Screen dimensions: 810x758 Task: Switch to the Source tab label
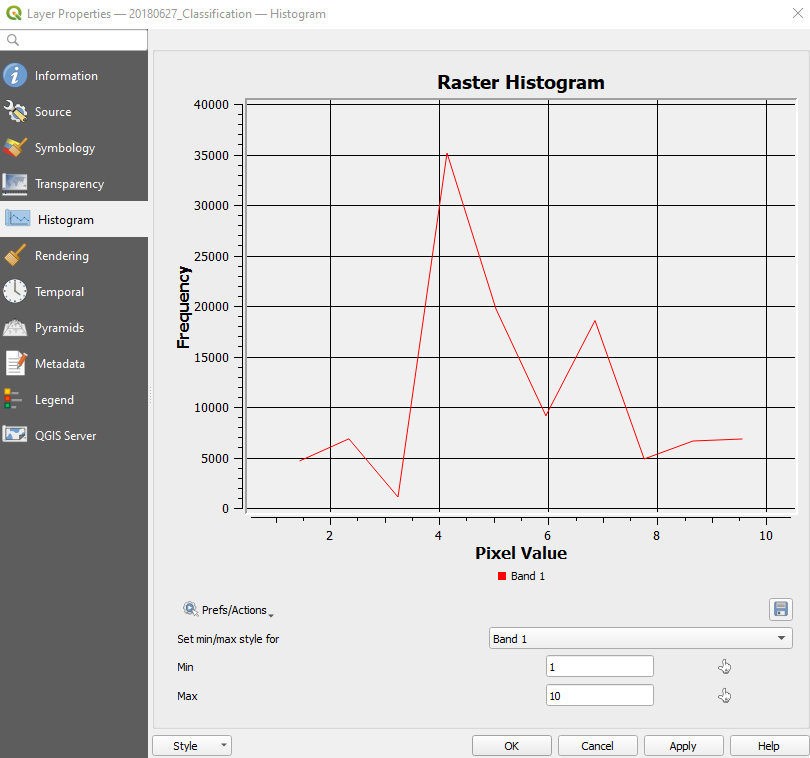(x=53, y=112)
